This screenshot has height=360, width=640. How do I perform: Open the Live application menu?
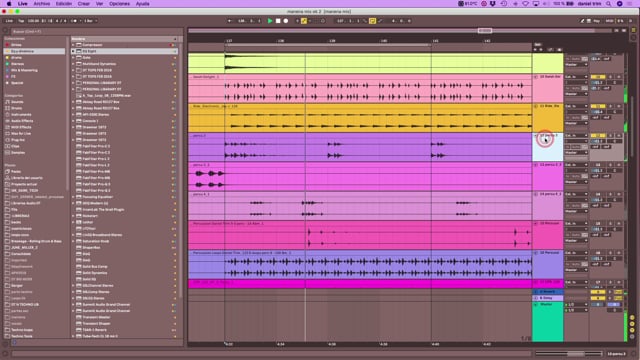[x=22, y=4]
